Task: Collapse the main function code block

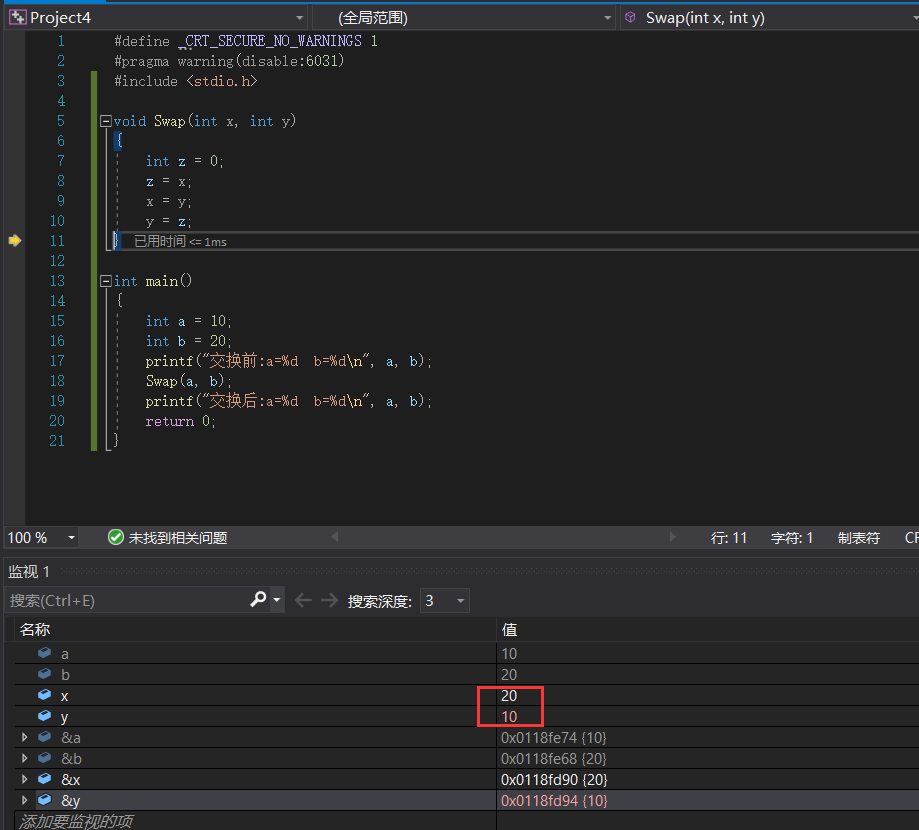Action: (105, 281)
